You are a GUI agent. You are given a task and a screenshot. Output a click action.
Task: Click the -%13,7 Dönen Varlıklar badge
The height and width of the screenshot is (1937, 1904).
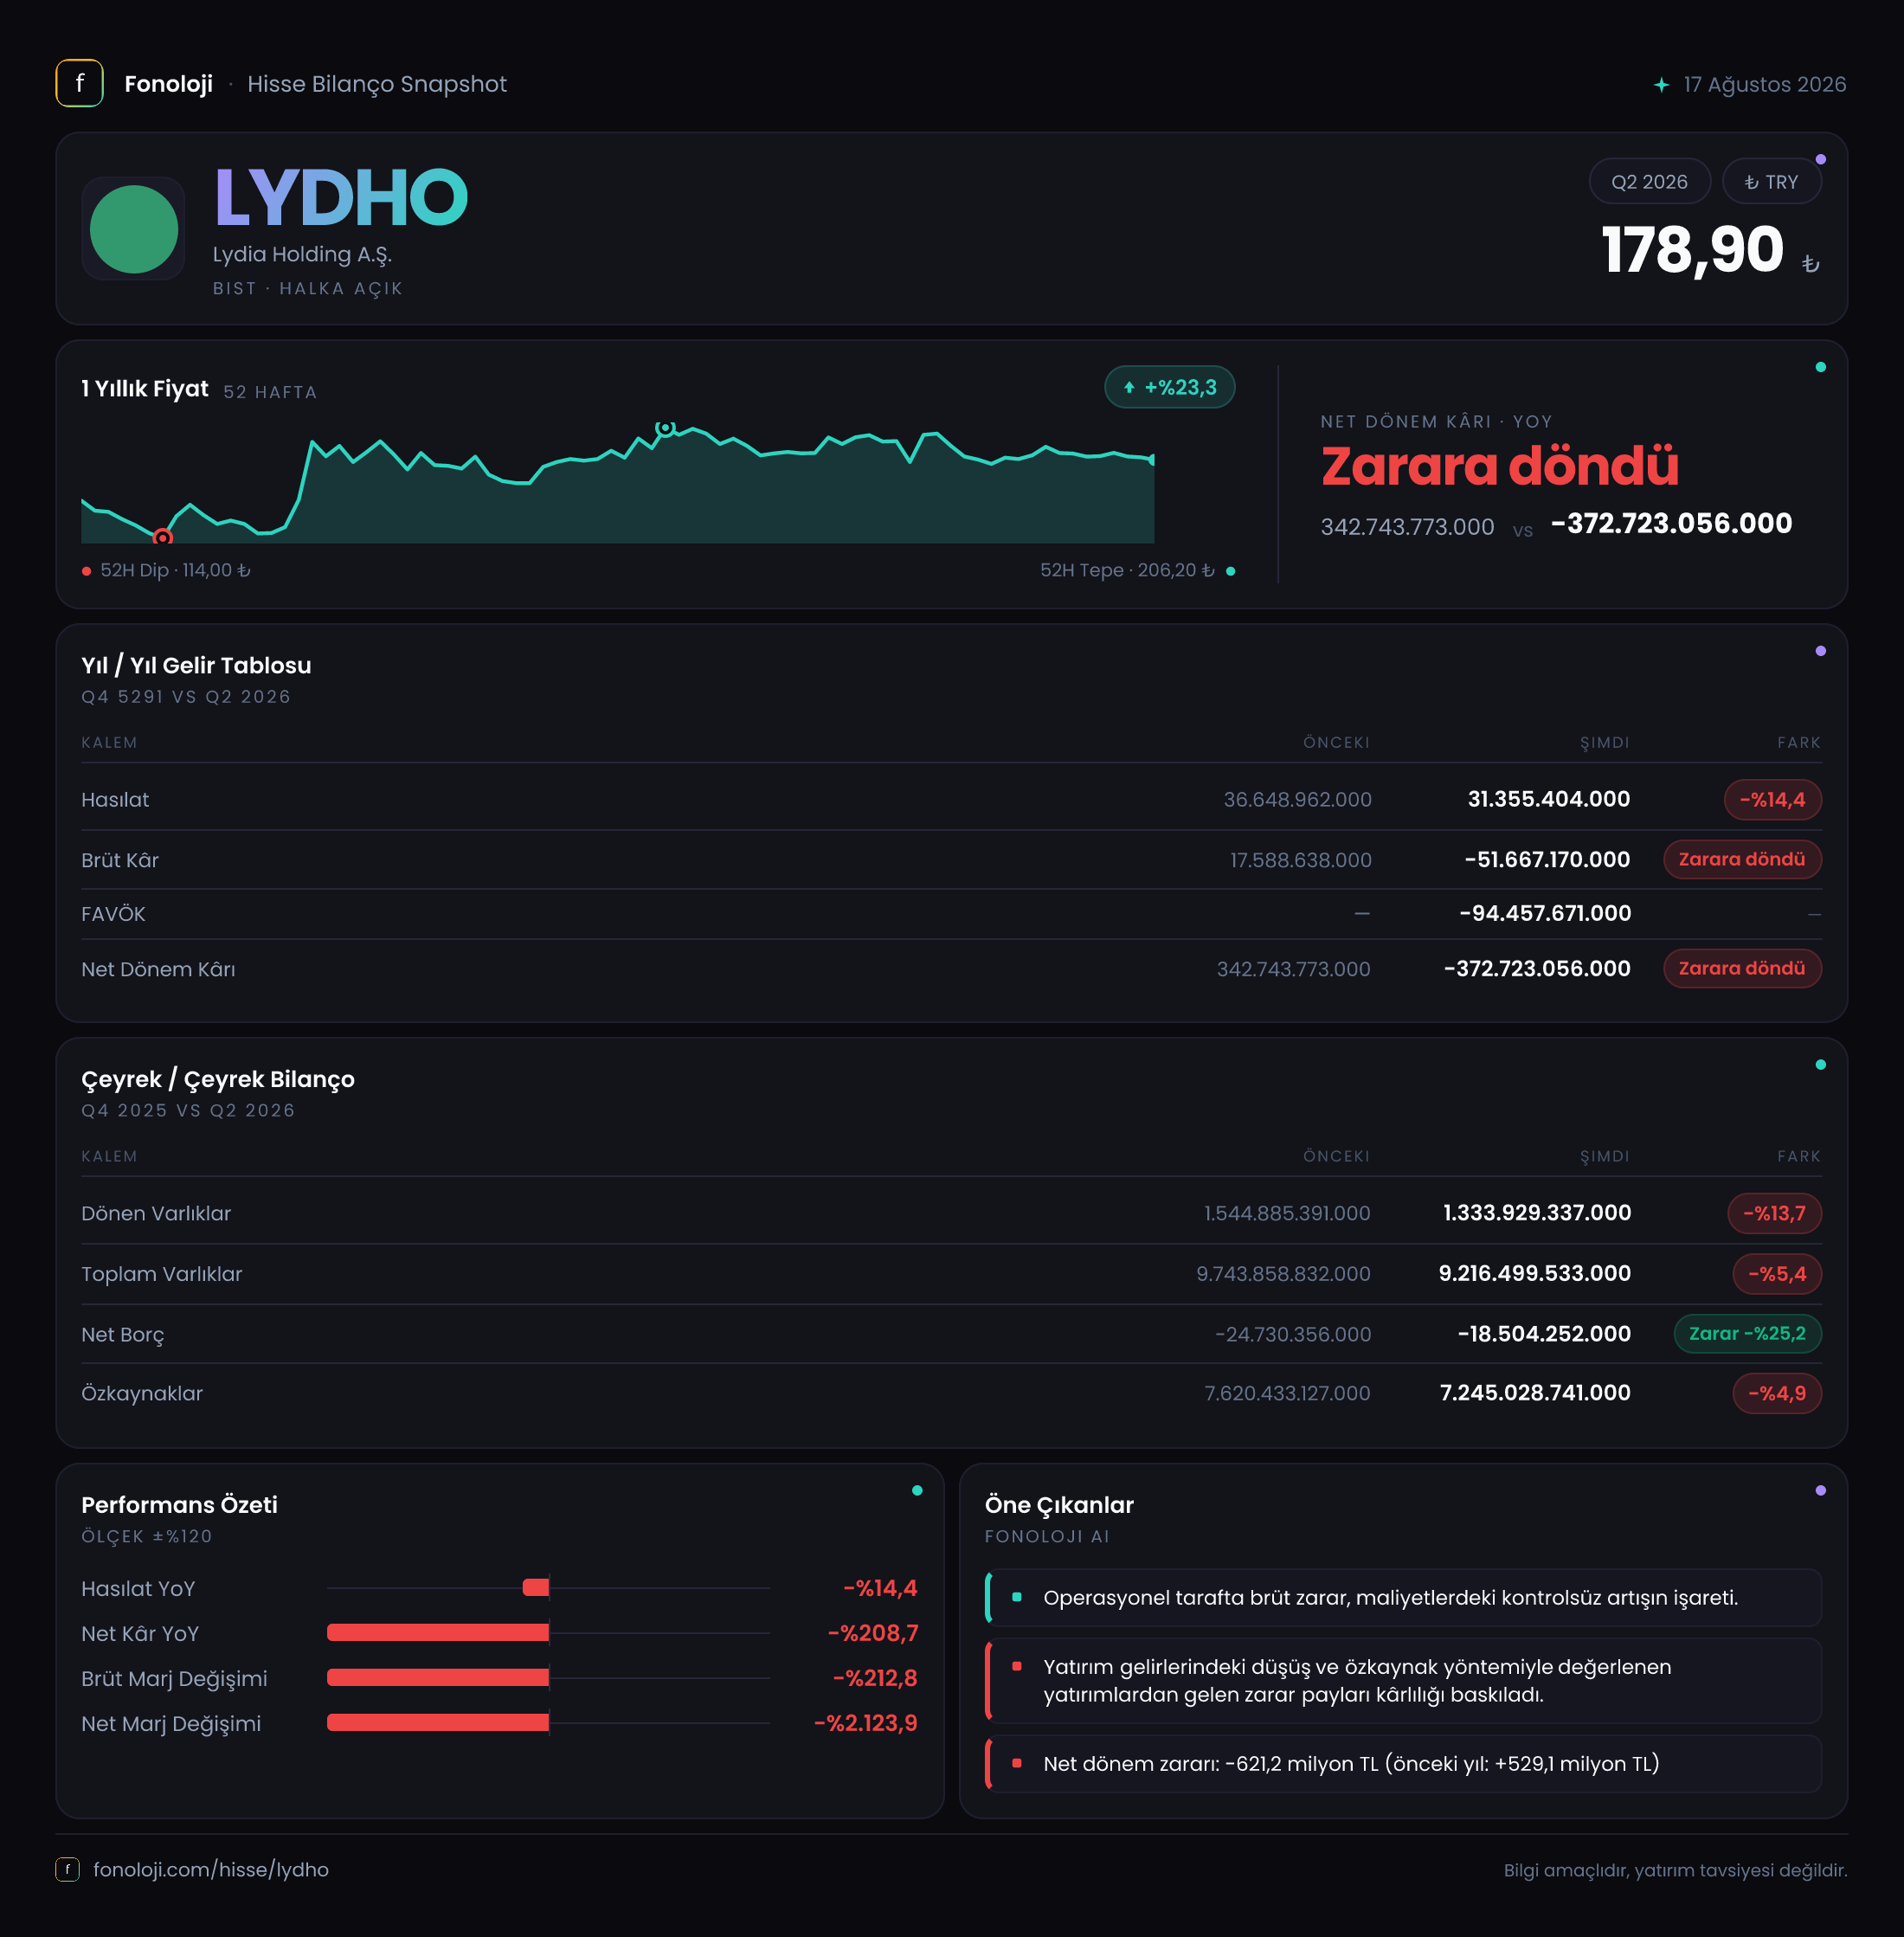click(x=1774, y=1213)
